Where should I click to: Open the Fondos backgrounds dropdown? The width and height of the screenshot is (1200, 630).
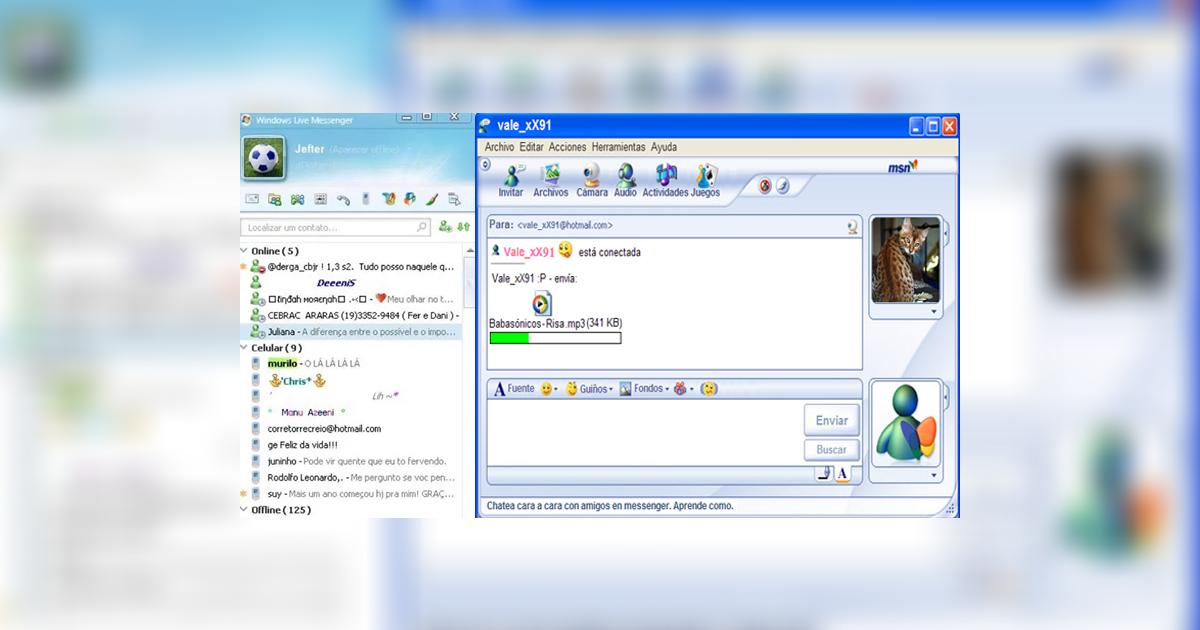click(642, 389)
